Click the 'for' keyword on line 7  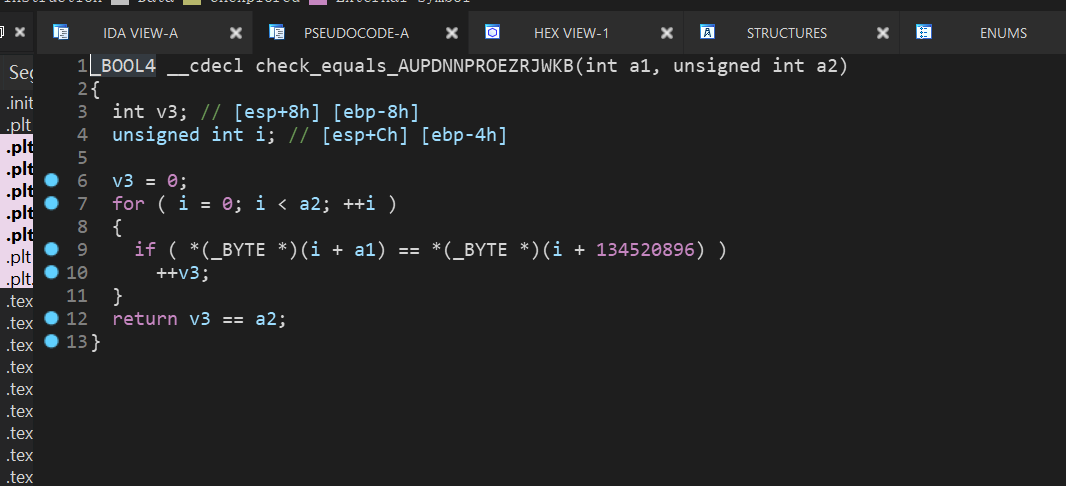pyautogui.click(x=128, y=204)
